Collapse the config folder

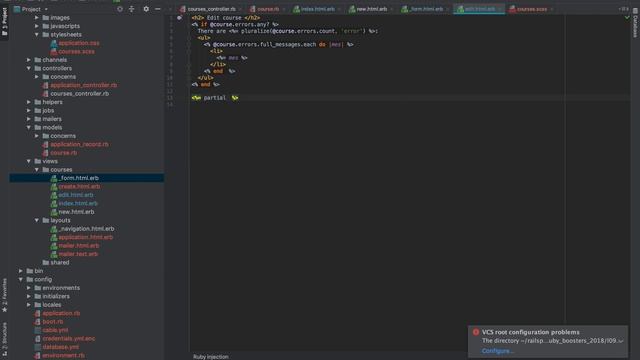click(20, 280)
